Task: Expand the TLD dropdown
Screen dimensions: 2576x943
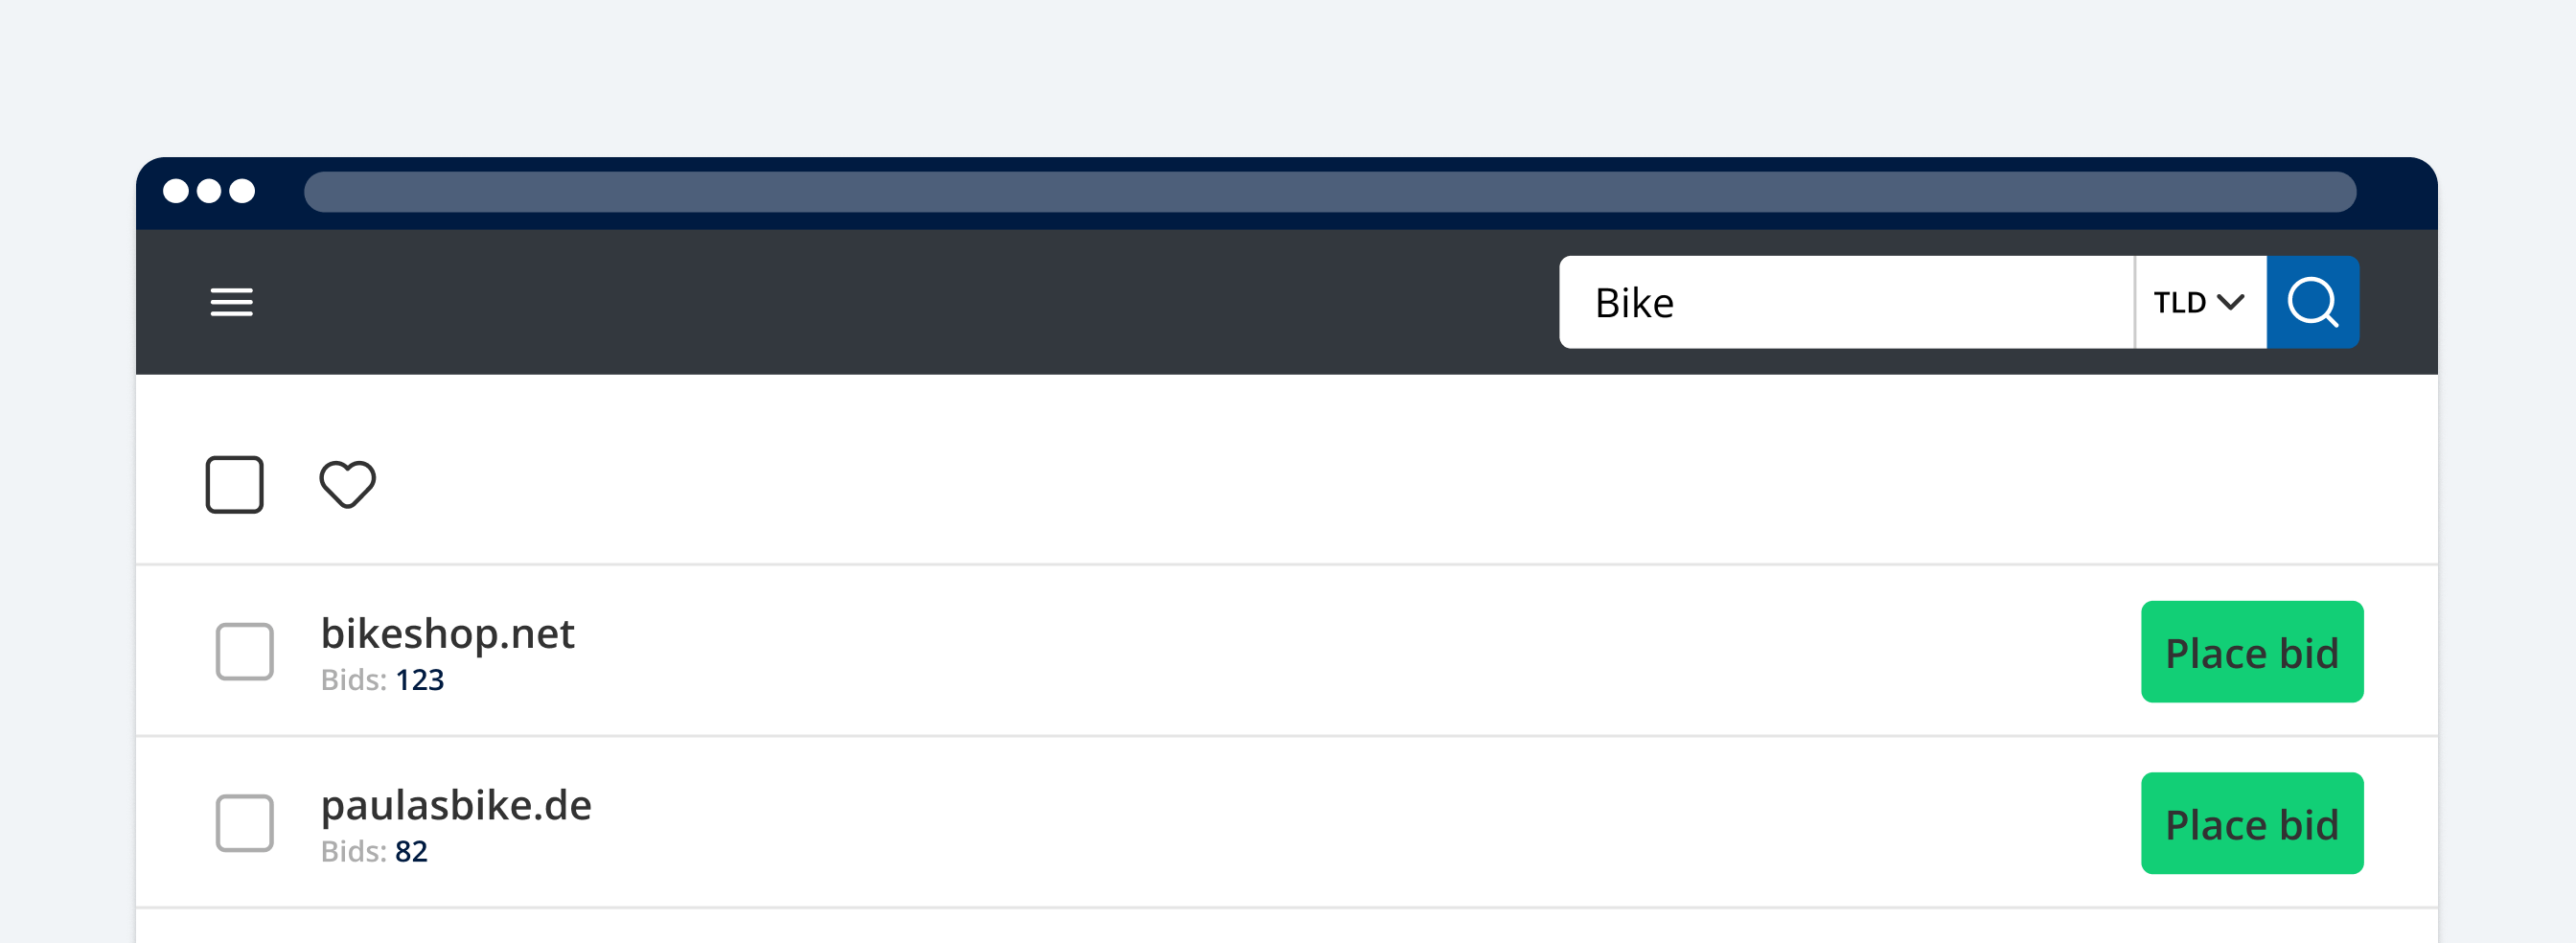Action: click(x=2200, y=302)
